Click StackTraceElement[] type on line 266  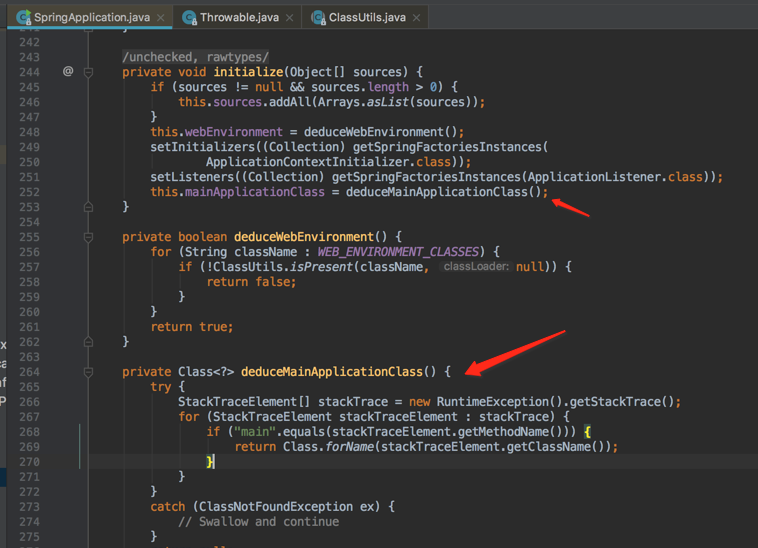click(x=244, y=402)
